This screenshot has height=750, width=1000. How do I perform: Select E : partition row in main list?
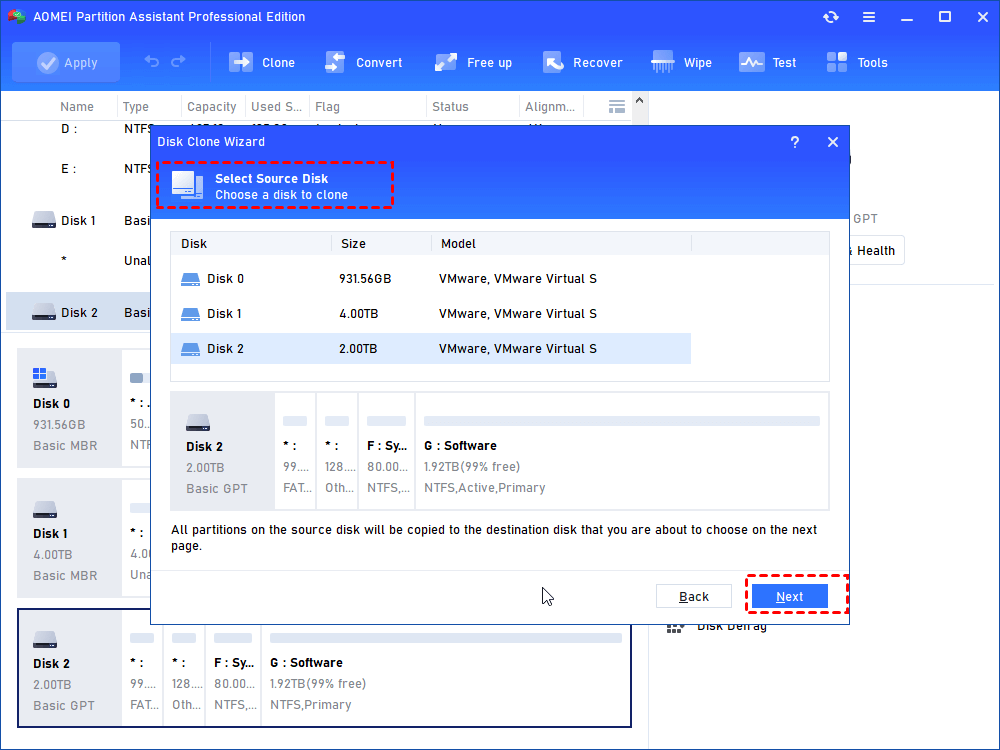click(x=78, y=169)
